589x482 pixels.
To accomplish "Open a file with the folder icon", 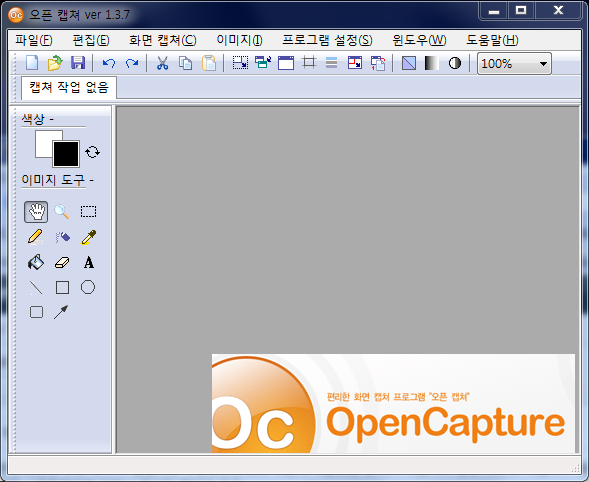I will click(x=55, y=63).
